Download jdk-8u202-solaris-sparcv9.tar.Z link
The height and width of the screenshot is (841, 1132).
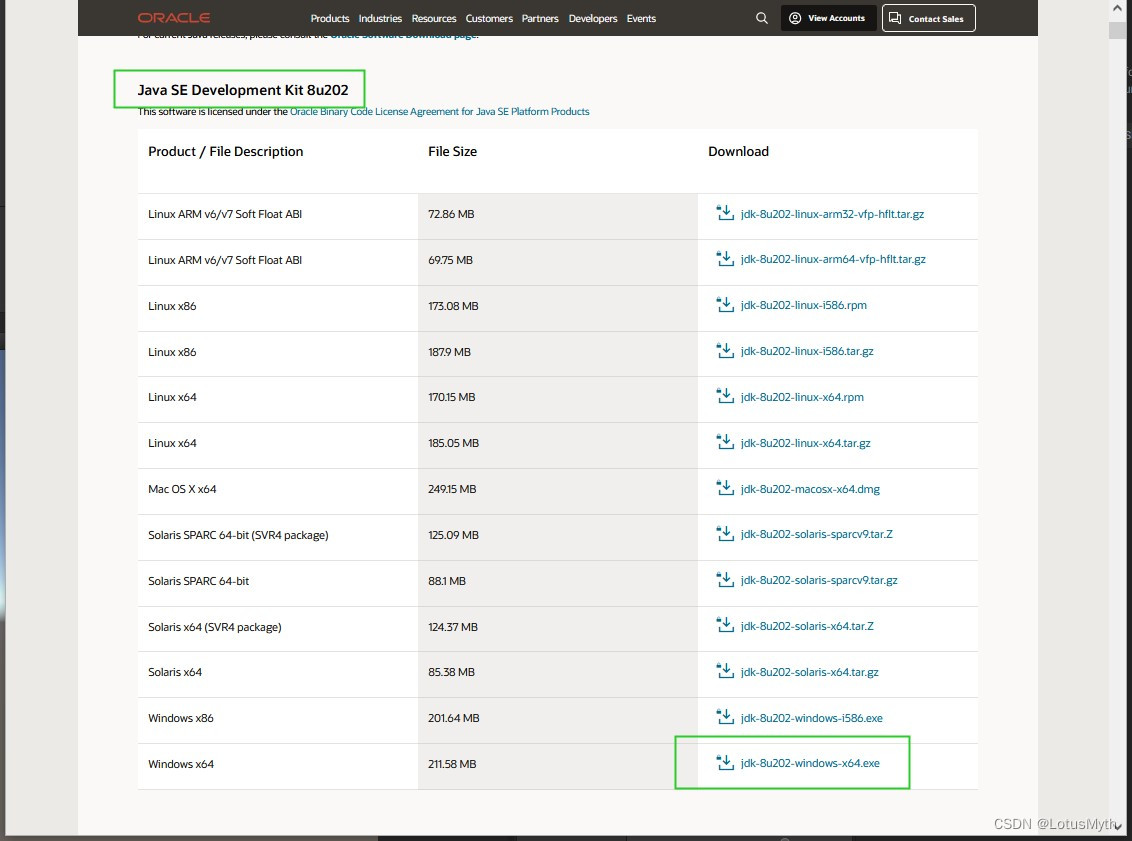[817, 534]
